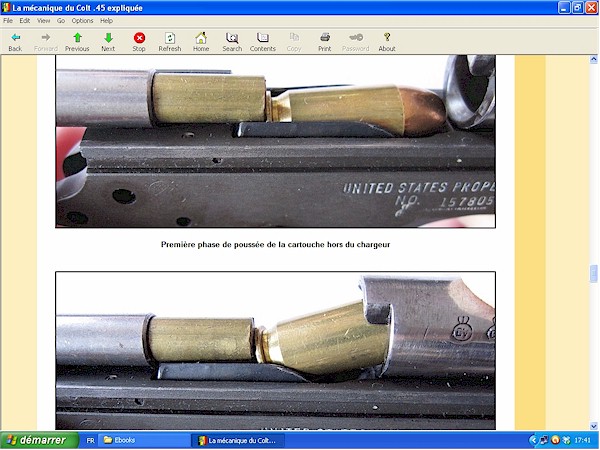Open the File menu

coord(8,21)
